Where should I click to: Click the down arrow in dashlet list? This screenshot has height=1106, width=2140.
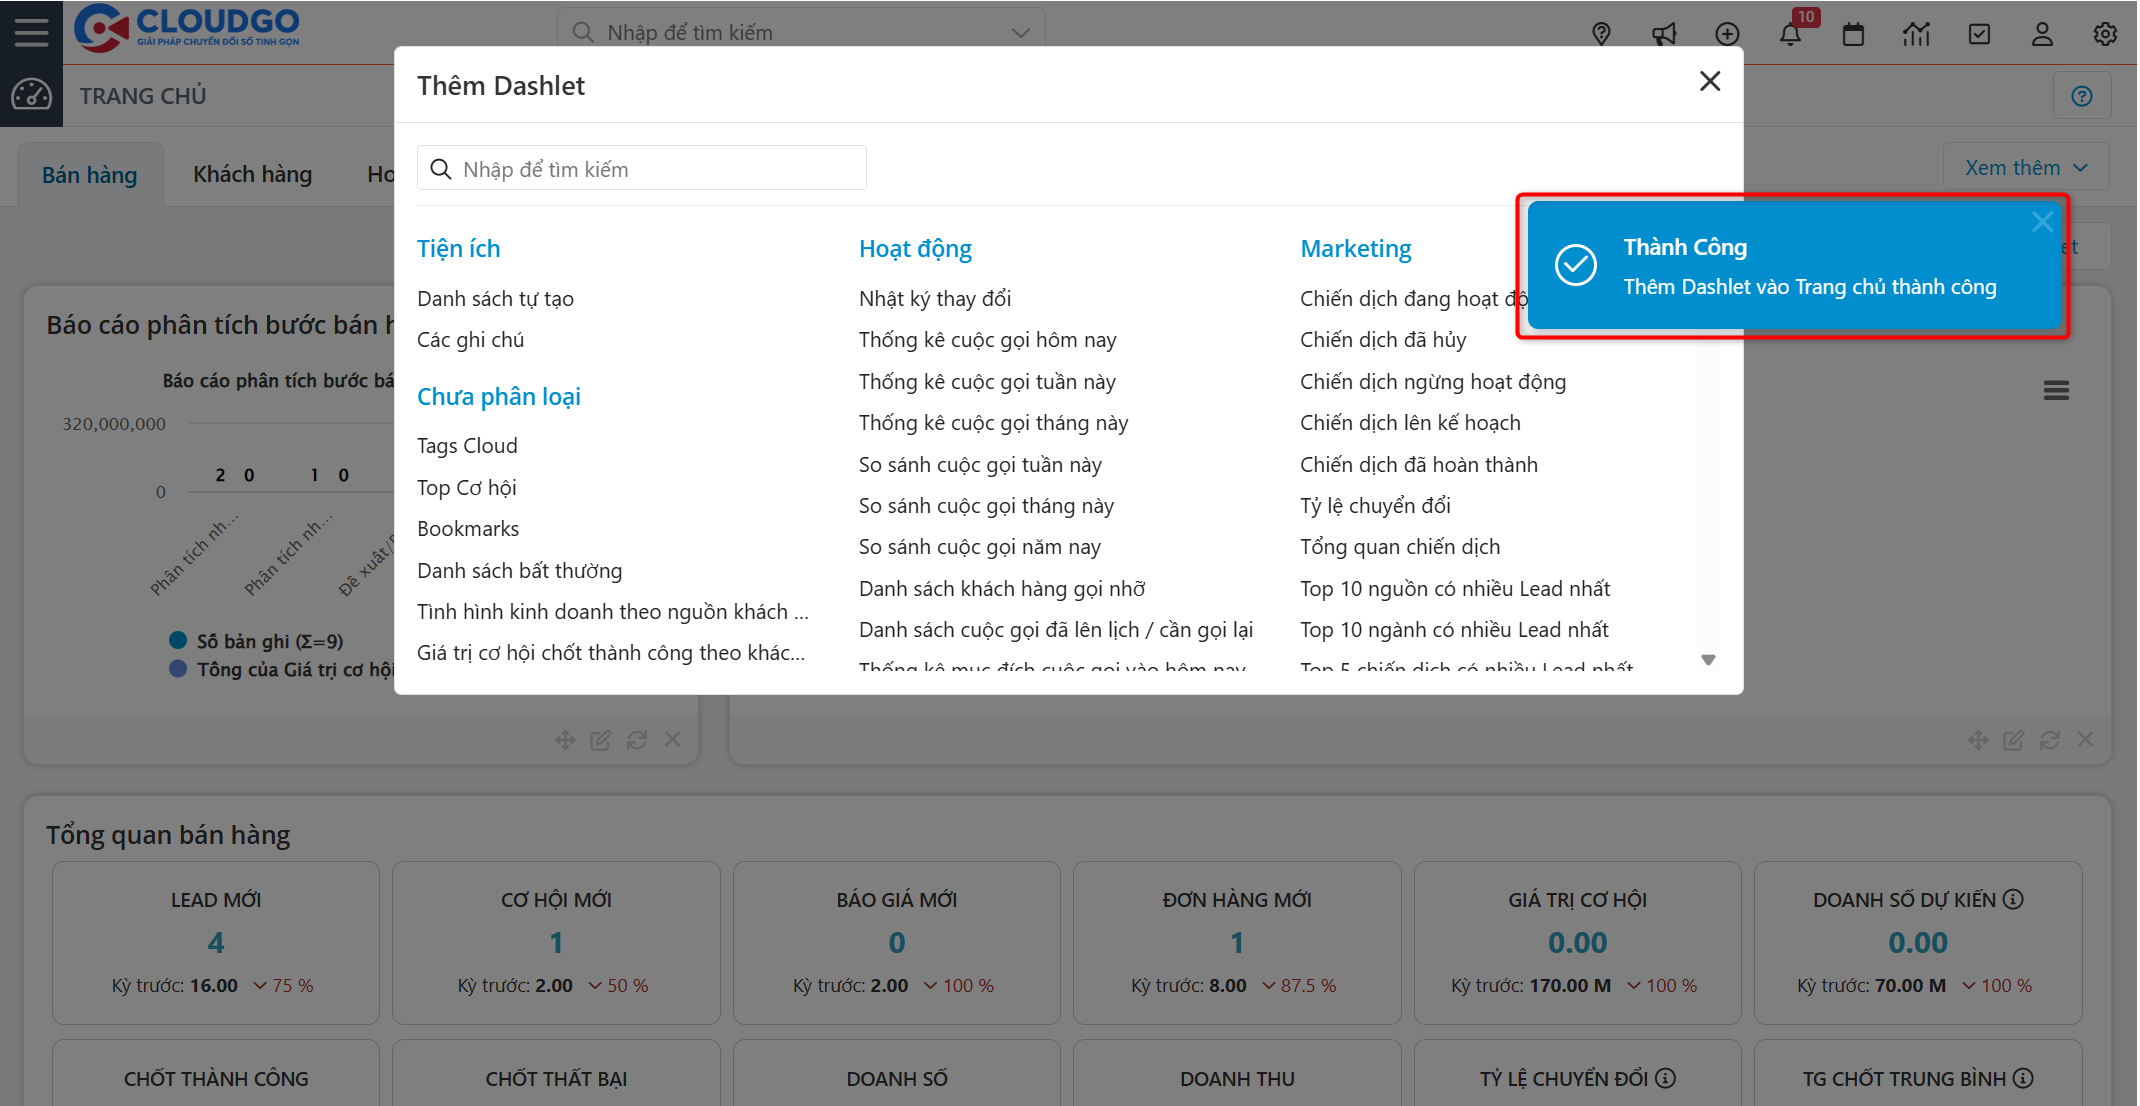coord(1708,659)
